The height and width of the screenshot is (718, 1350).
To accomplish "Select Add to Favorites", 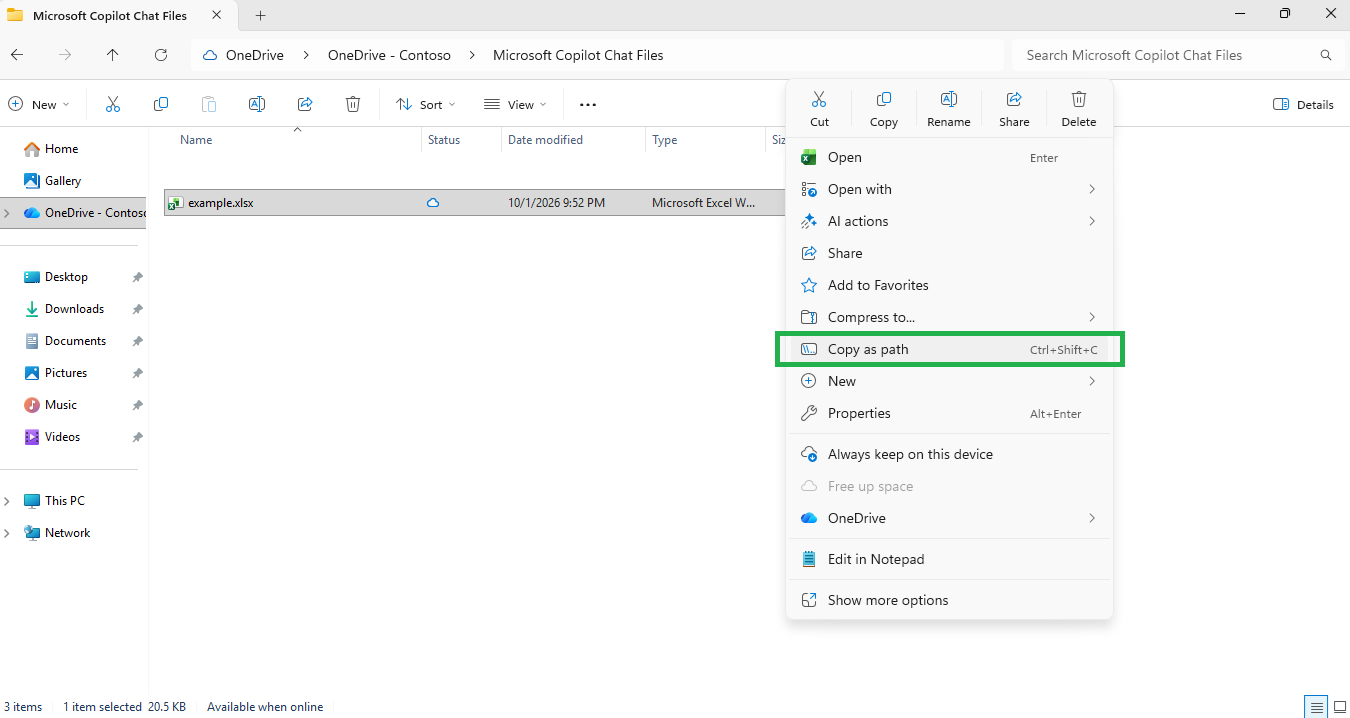I will click(x=949, y=285).
